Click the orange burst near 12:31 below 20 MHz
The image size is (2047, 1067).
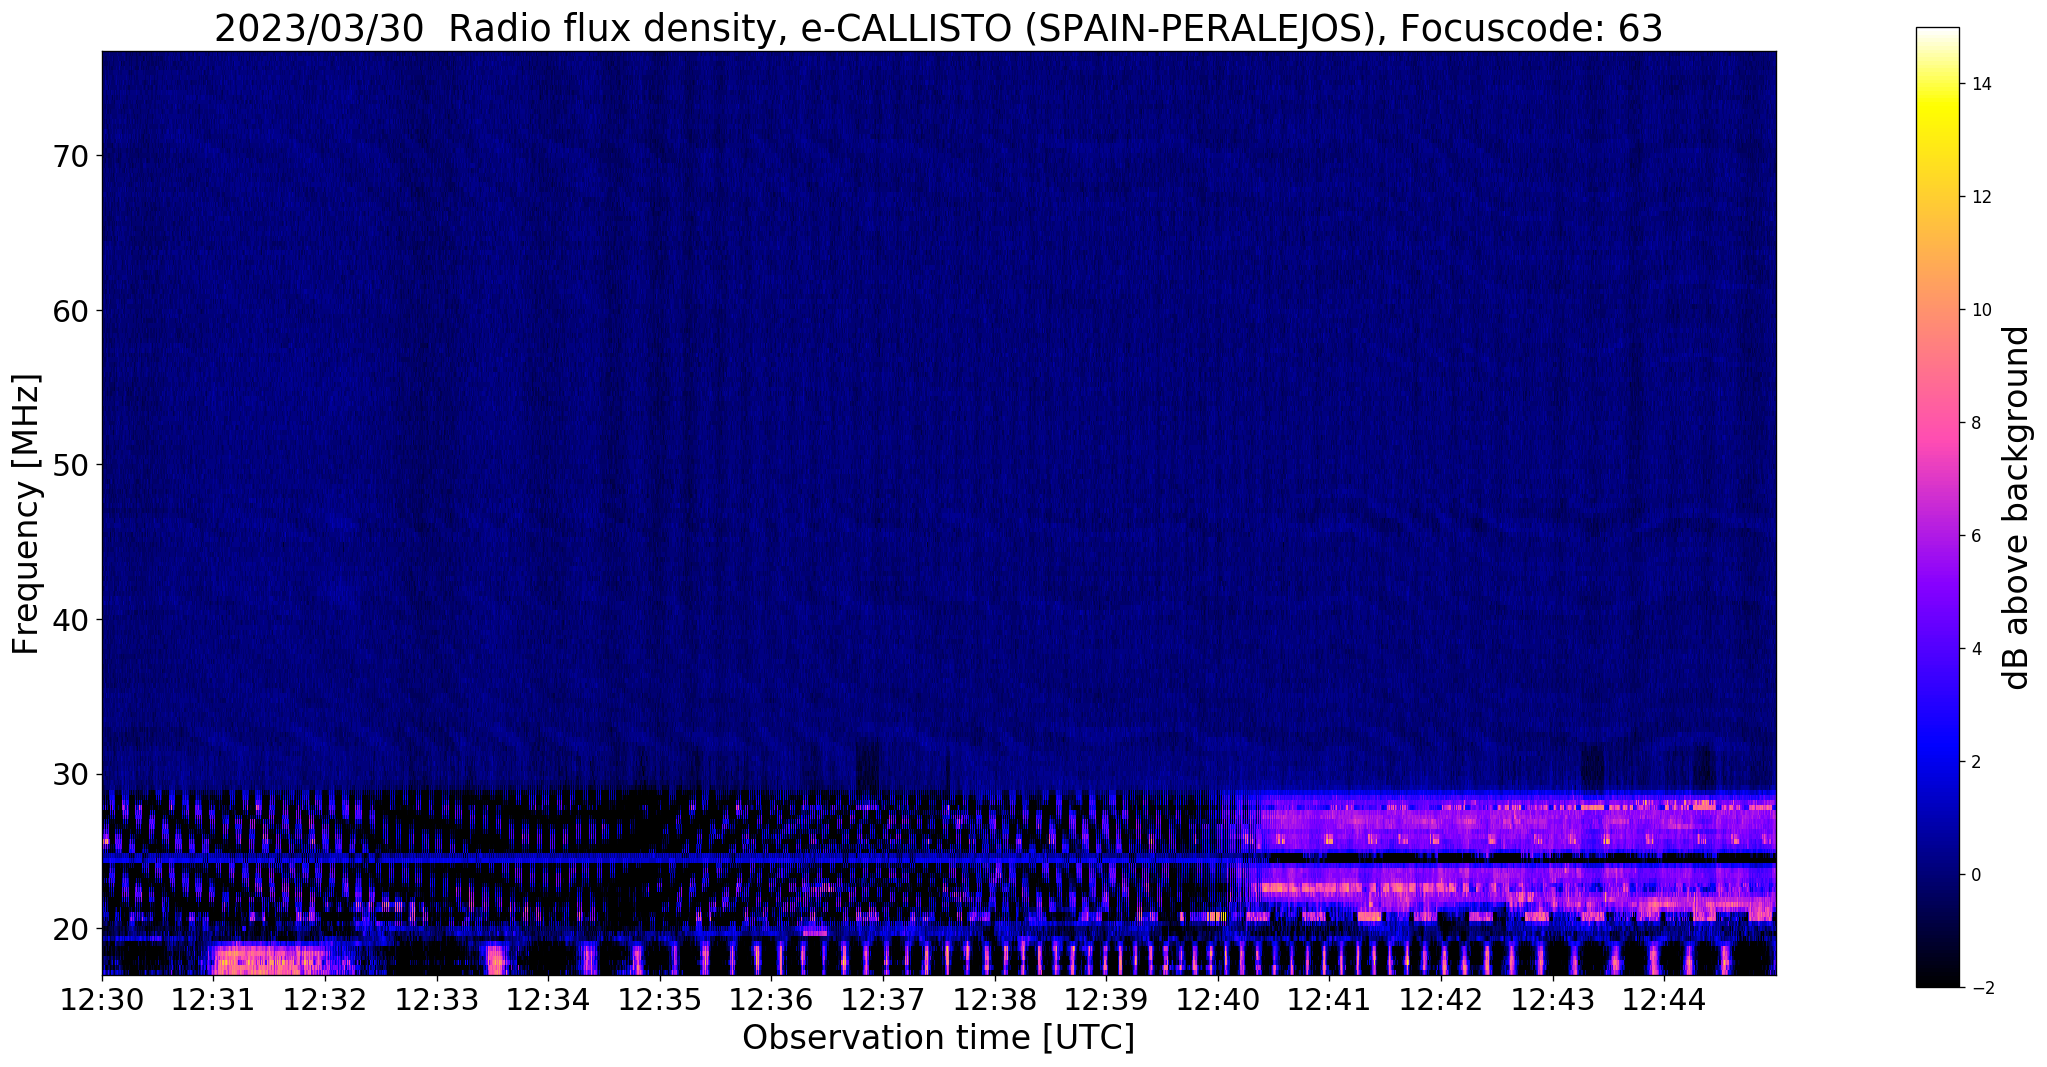268,960
